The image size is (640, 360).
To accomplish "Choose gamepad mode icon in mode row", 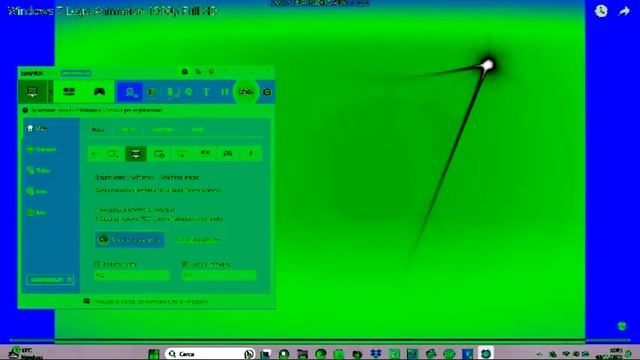I will (x=228, y=153).
